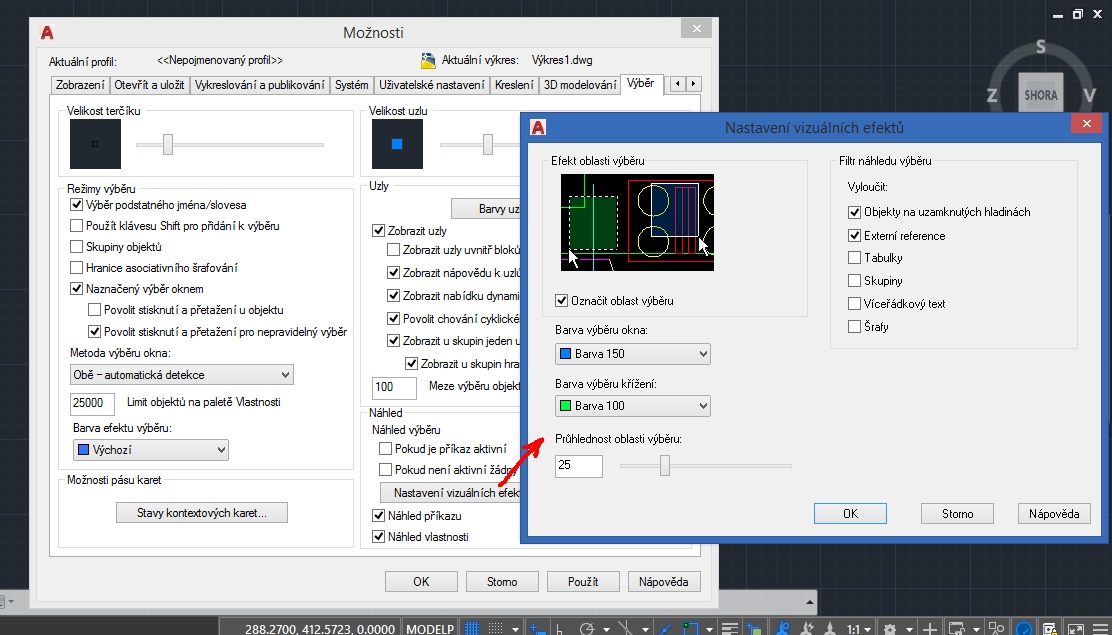The image size is (1112, 635).
Task: Open workspace switching gear in status bar
Action: 891,628
